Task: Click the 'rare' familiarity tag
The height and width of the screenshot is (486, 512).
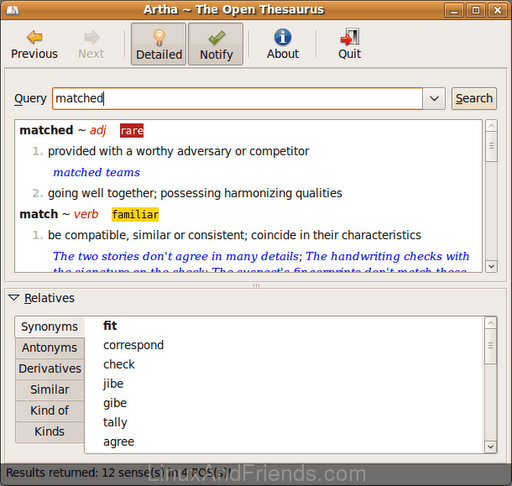Action: (132, 130)
